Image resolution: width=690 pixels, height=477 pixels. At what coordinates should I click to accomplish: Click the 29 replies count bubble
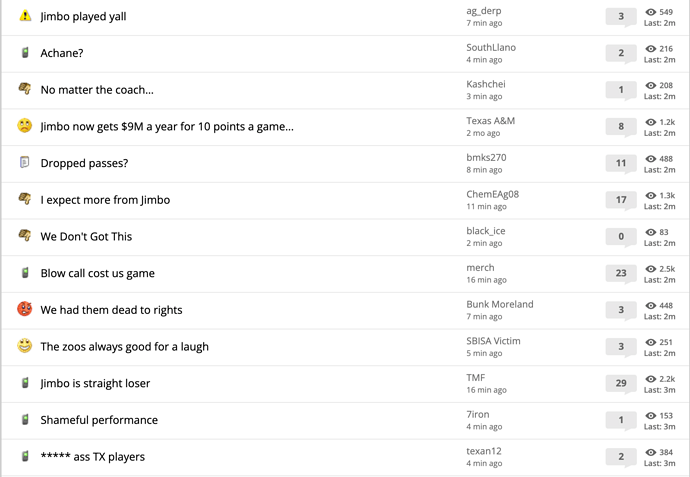[x=621, y=383]
